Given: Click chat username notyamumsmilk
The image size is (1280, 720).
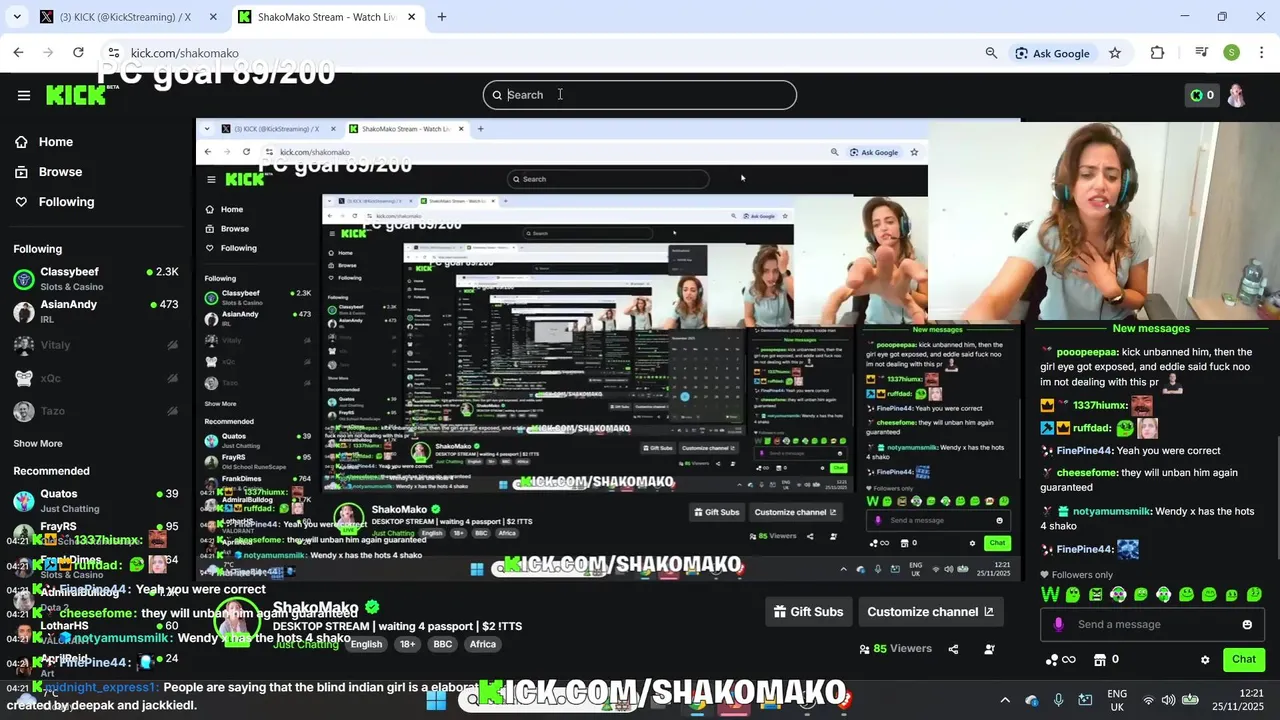Looking at the screenshot, I should [x=1112, y=512].
